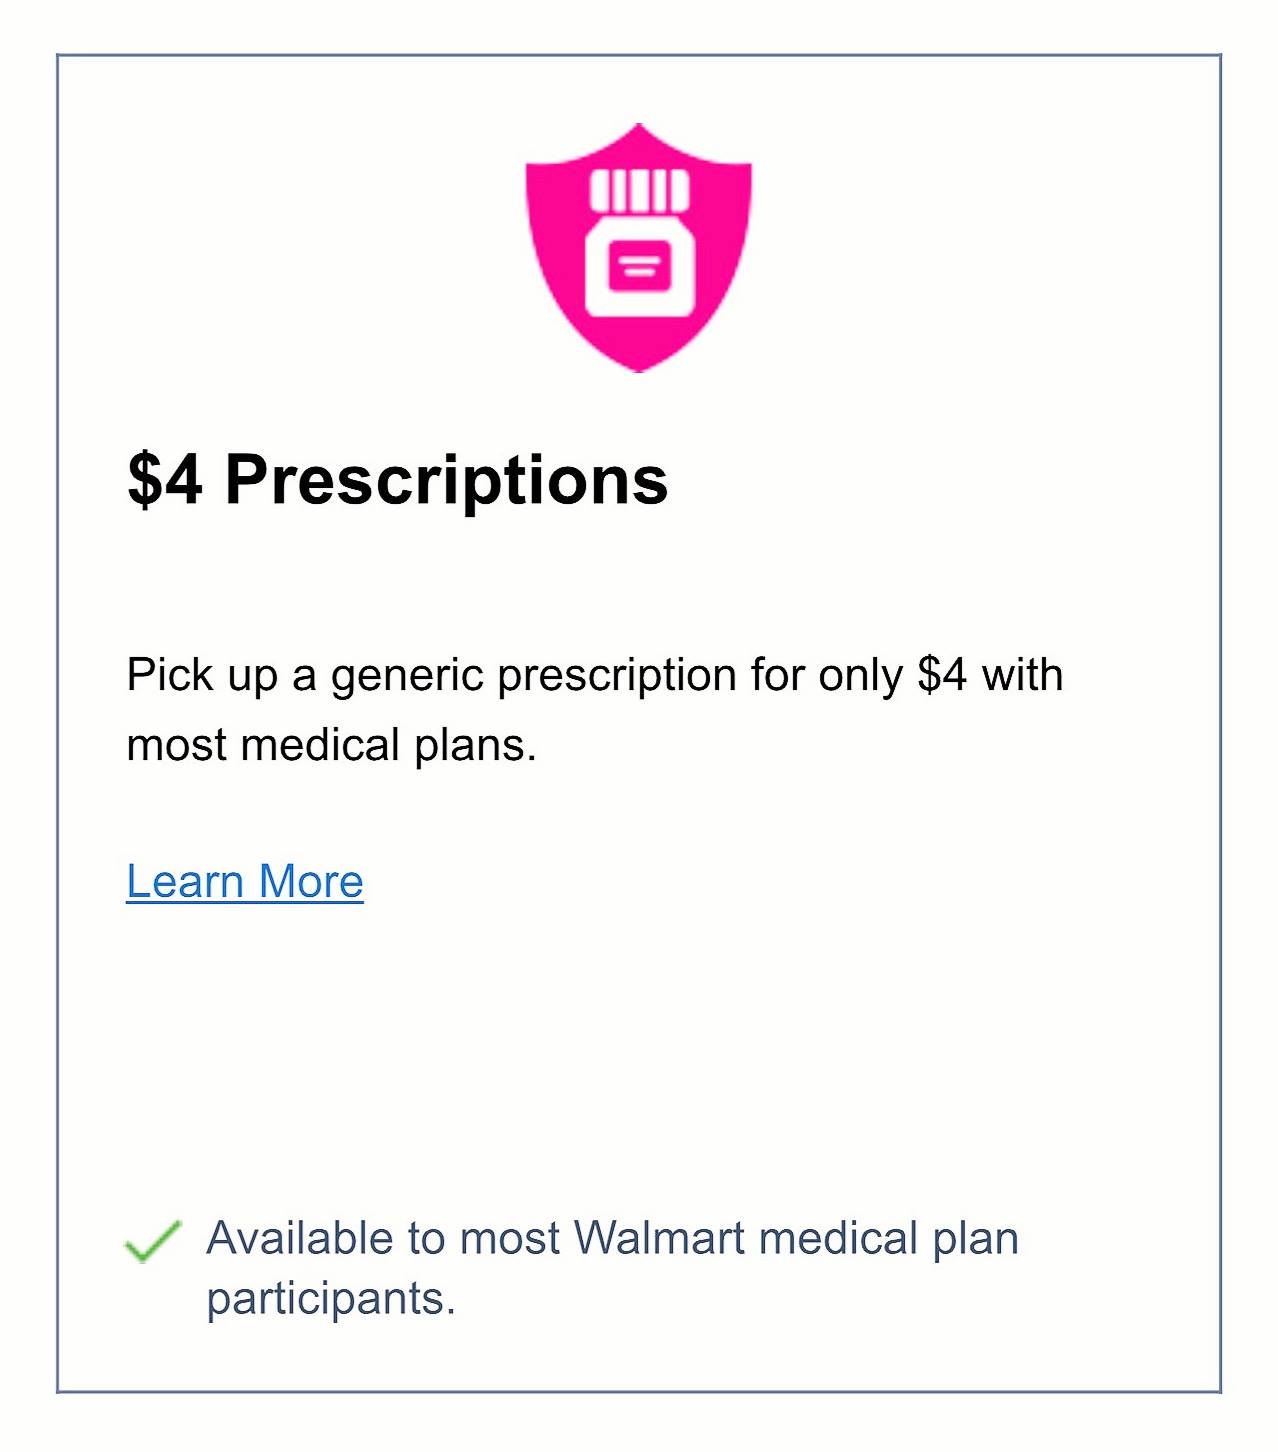The image size is (1278, 1452).
Task: Click the word "More" in the link
Action: point(310,882)
